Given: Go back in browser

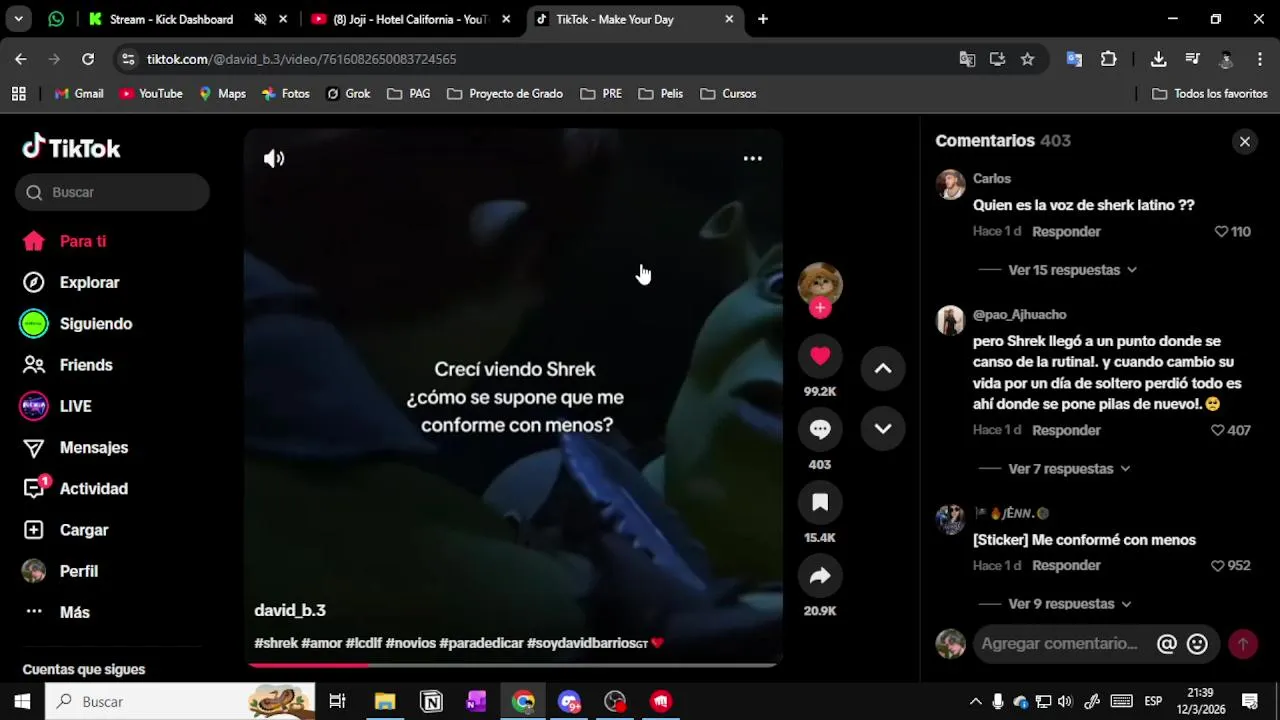Looking at the screenshot, I should (x=21, y=59).
